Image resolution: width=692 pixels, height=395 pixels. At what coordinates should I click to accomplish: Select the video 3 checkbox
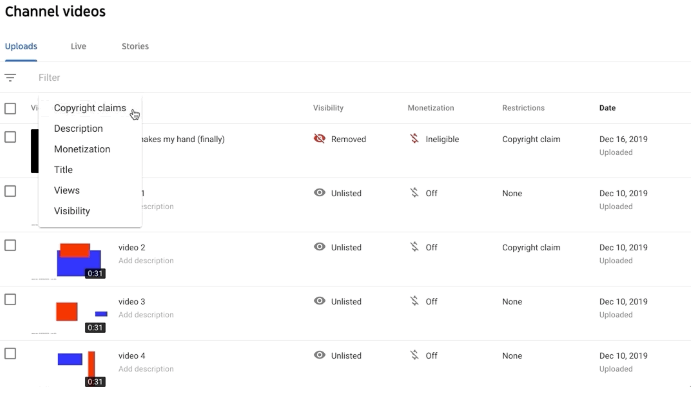tap(10, 300)
